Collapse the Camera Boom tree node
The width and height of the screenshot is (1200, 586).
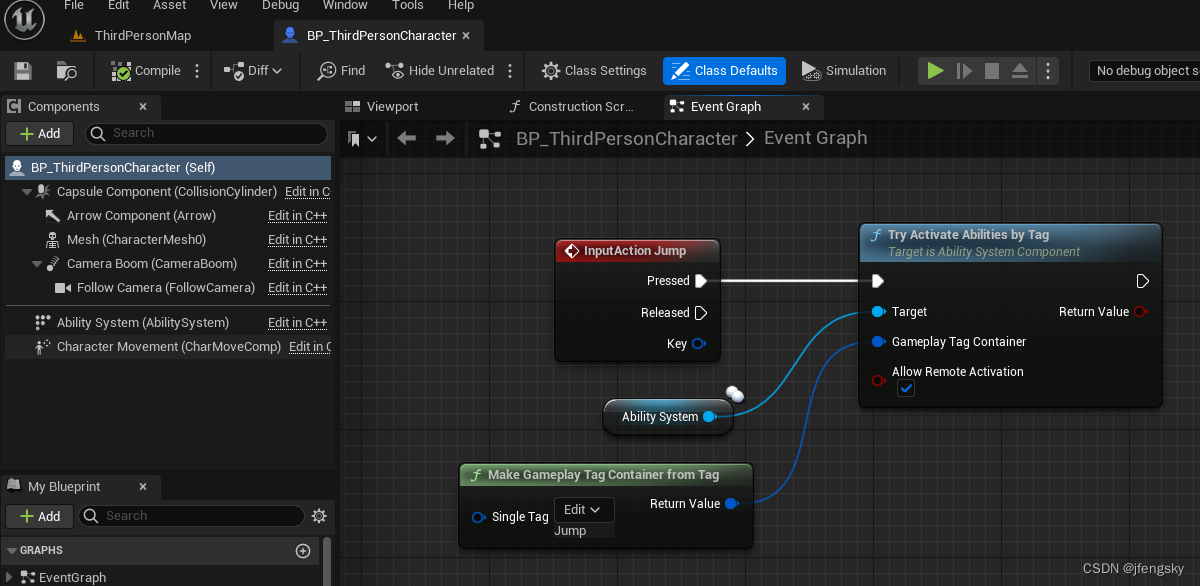(37, 264)
